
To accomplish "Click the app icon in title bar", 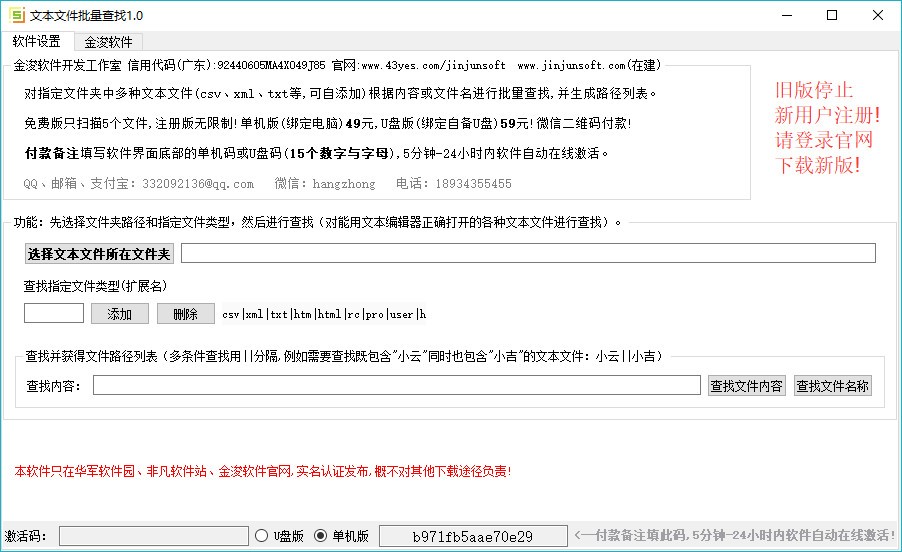I will click(x=17, y=15).
